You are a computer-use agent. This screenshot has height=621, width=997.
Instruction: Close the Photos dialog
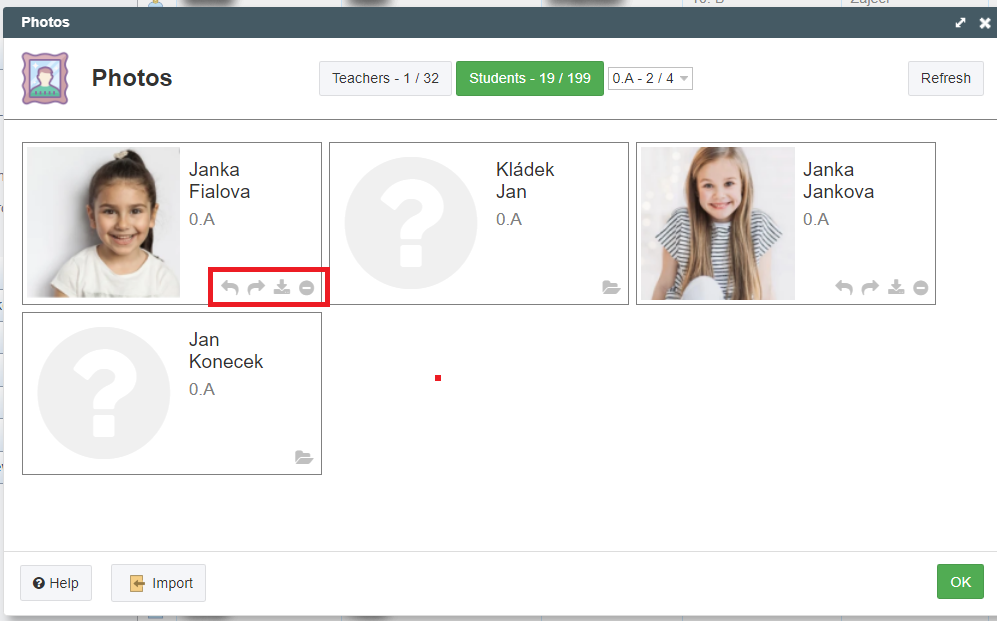(985, 23)
